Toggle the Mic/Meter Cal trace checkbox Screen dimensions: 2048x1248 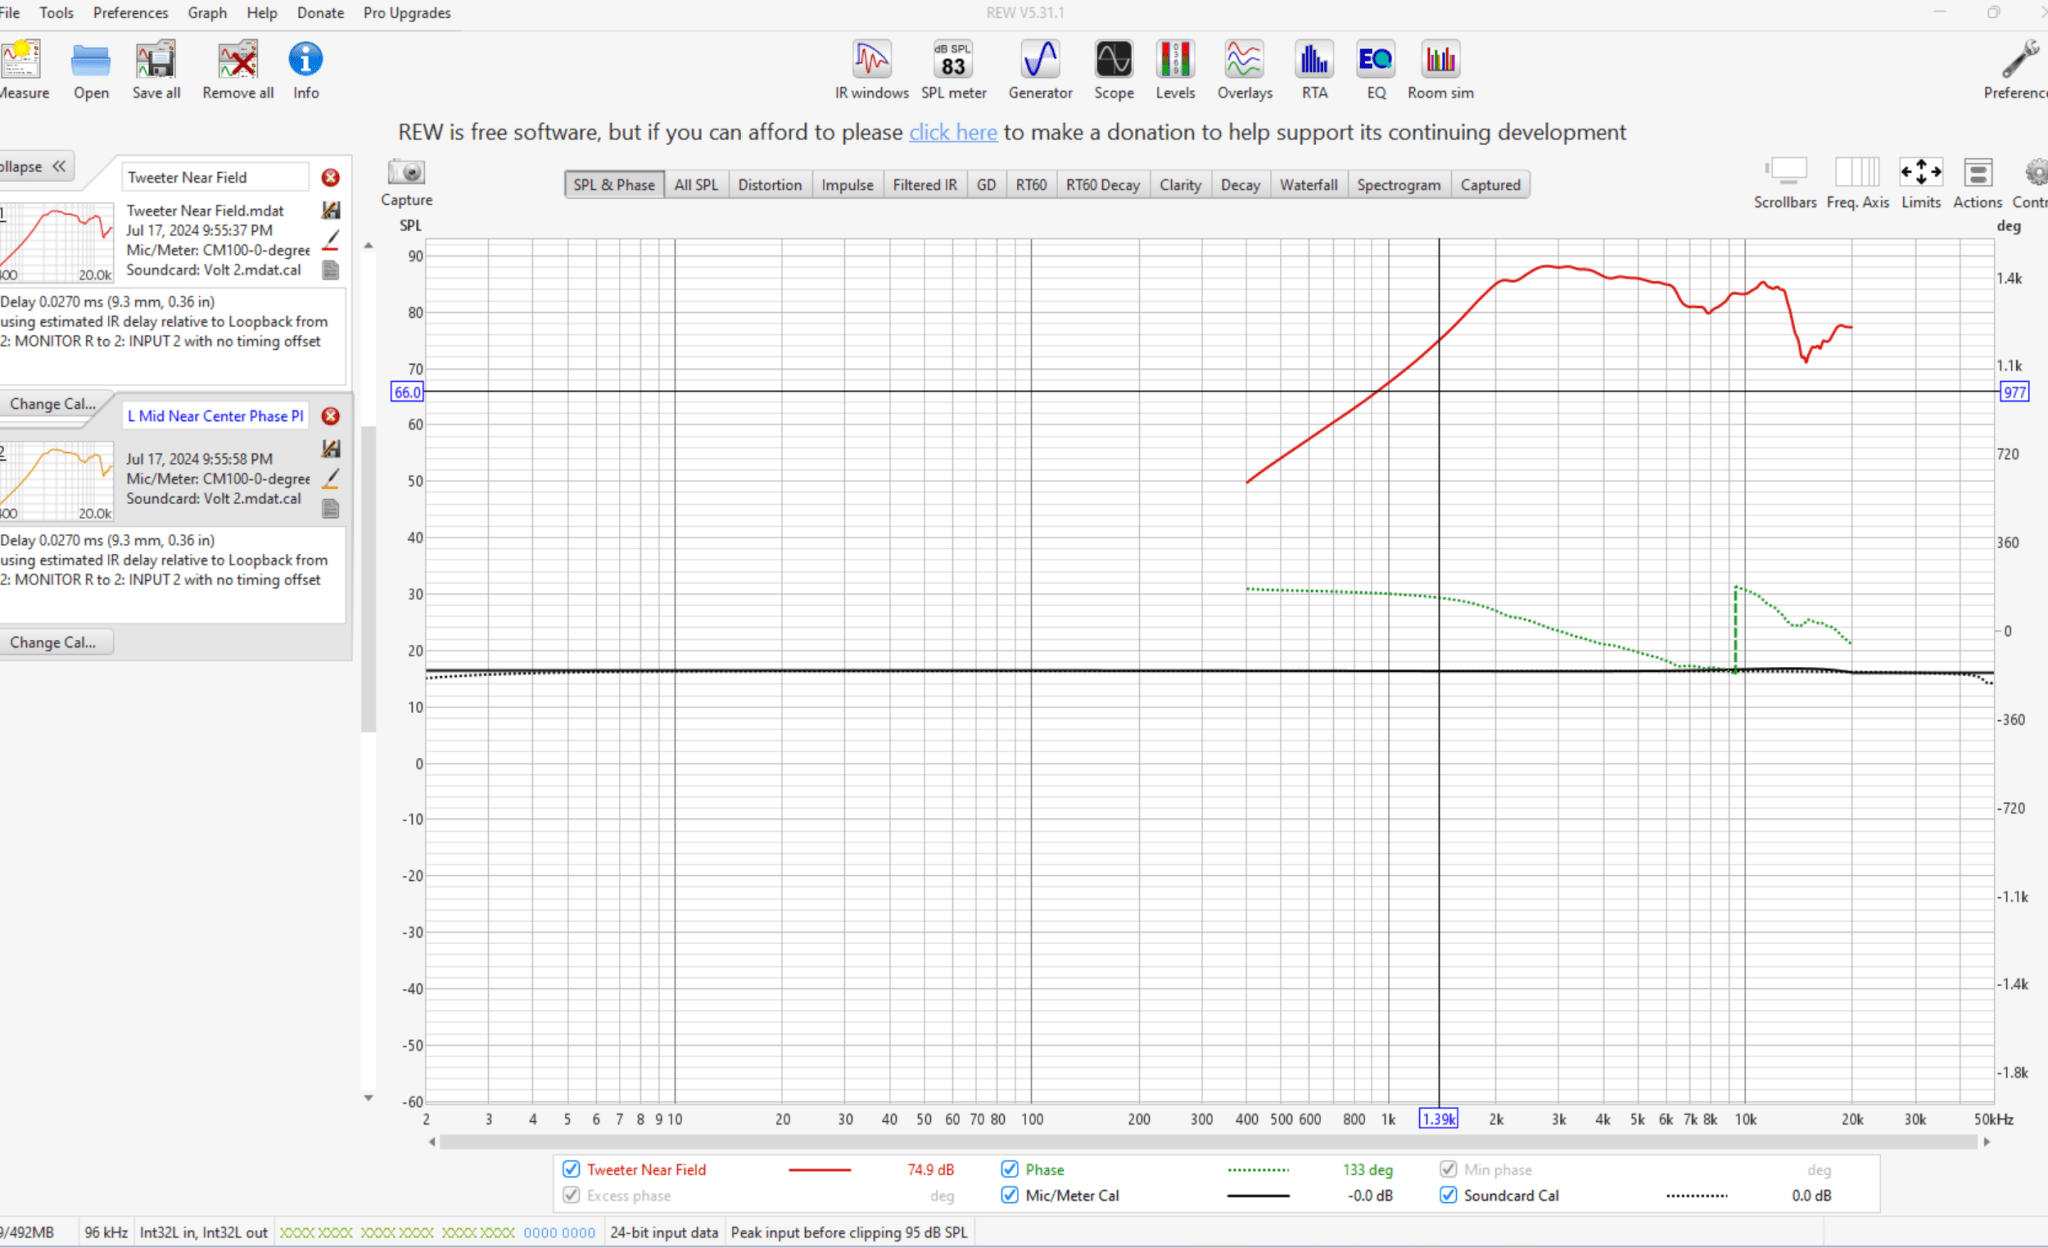coord(1010,1195)
